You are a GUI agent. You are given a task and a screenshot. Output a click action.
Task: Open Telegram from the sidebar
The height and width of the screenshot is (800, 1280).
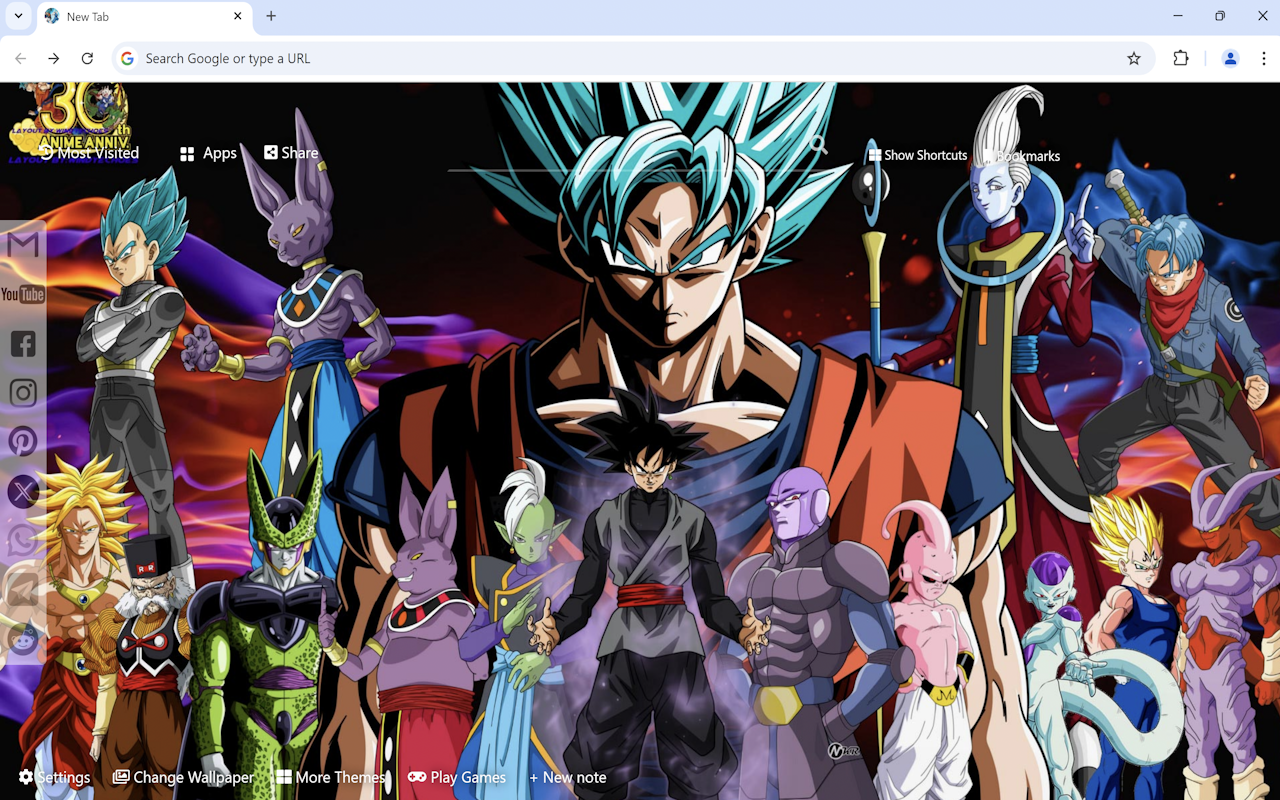click(23, 592)
